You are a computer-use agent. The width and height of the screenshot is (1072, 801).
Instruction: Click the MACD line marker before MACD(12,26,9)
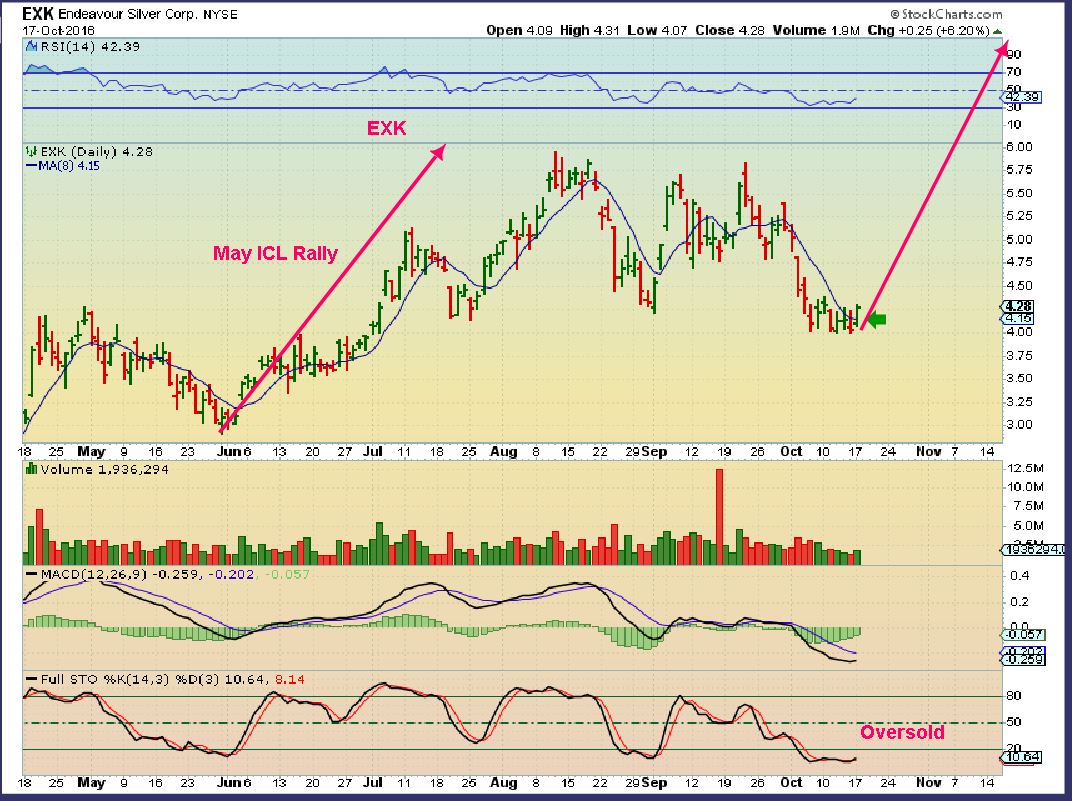[x=31, y=574]
